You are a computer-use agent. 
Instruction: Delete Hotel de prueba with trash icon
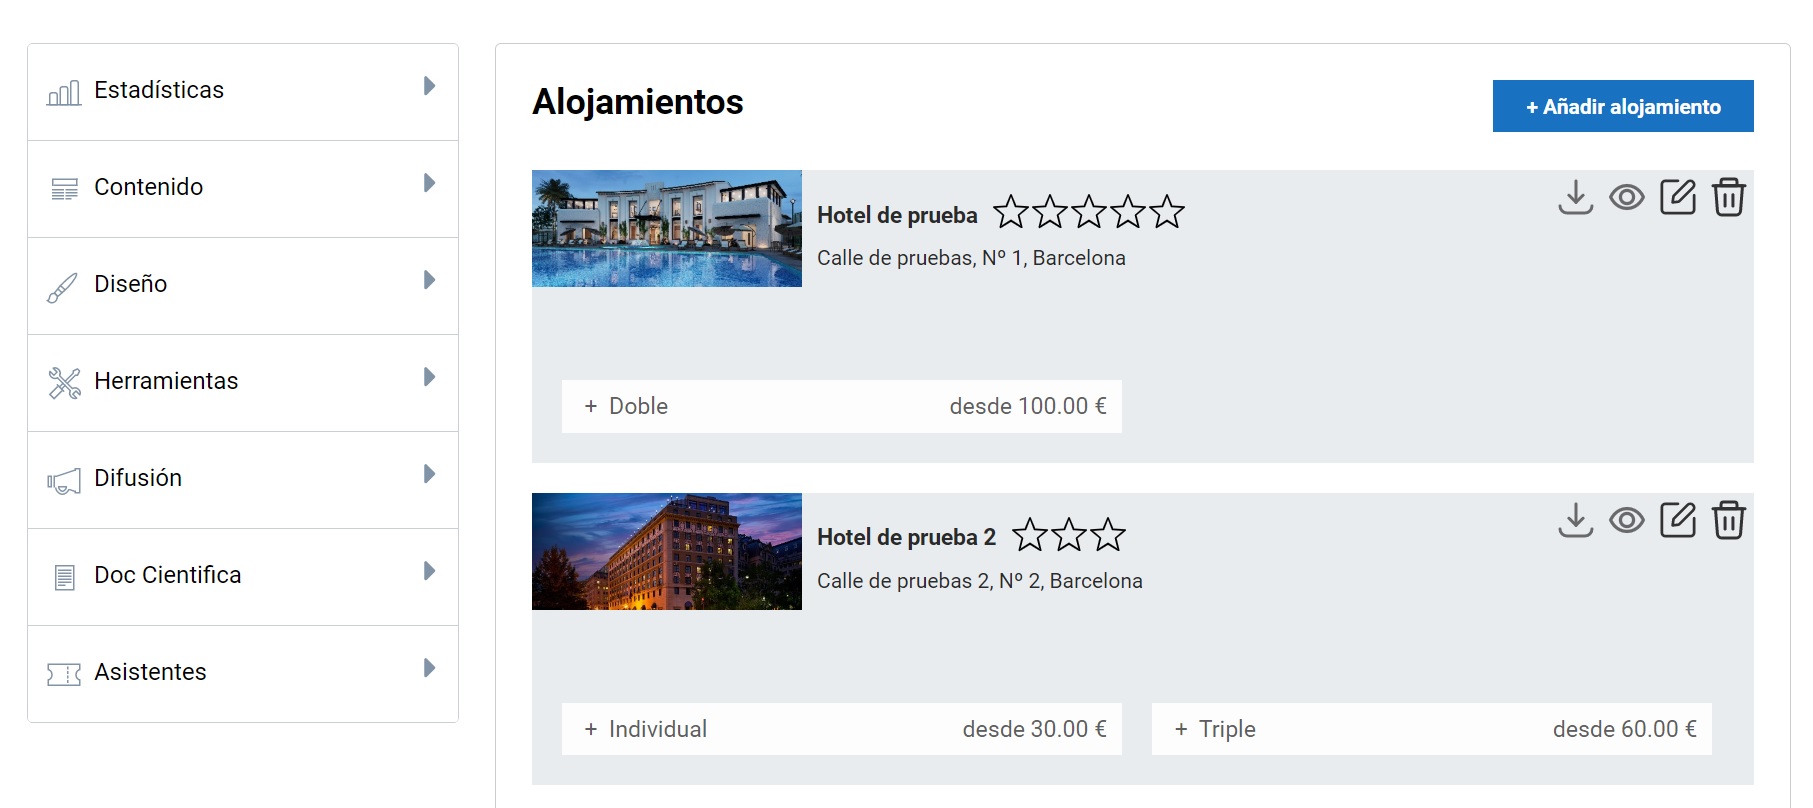pyautogui.click(x=1728, y=197)
